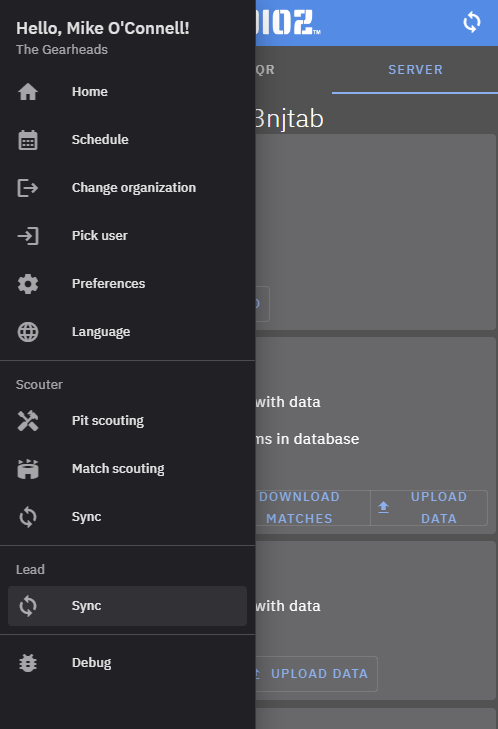Click the Change organization exit icon
The image size is (498, 729).
28,188
